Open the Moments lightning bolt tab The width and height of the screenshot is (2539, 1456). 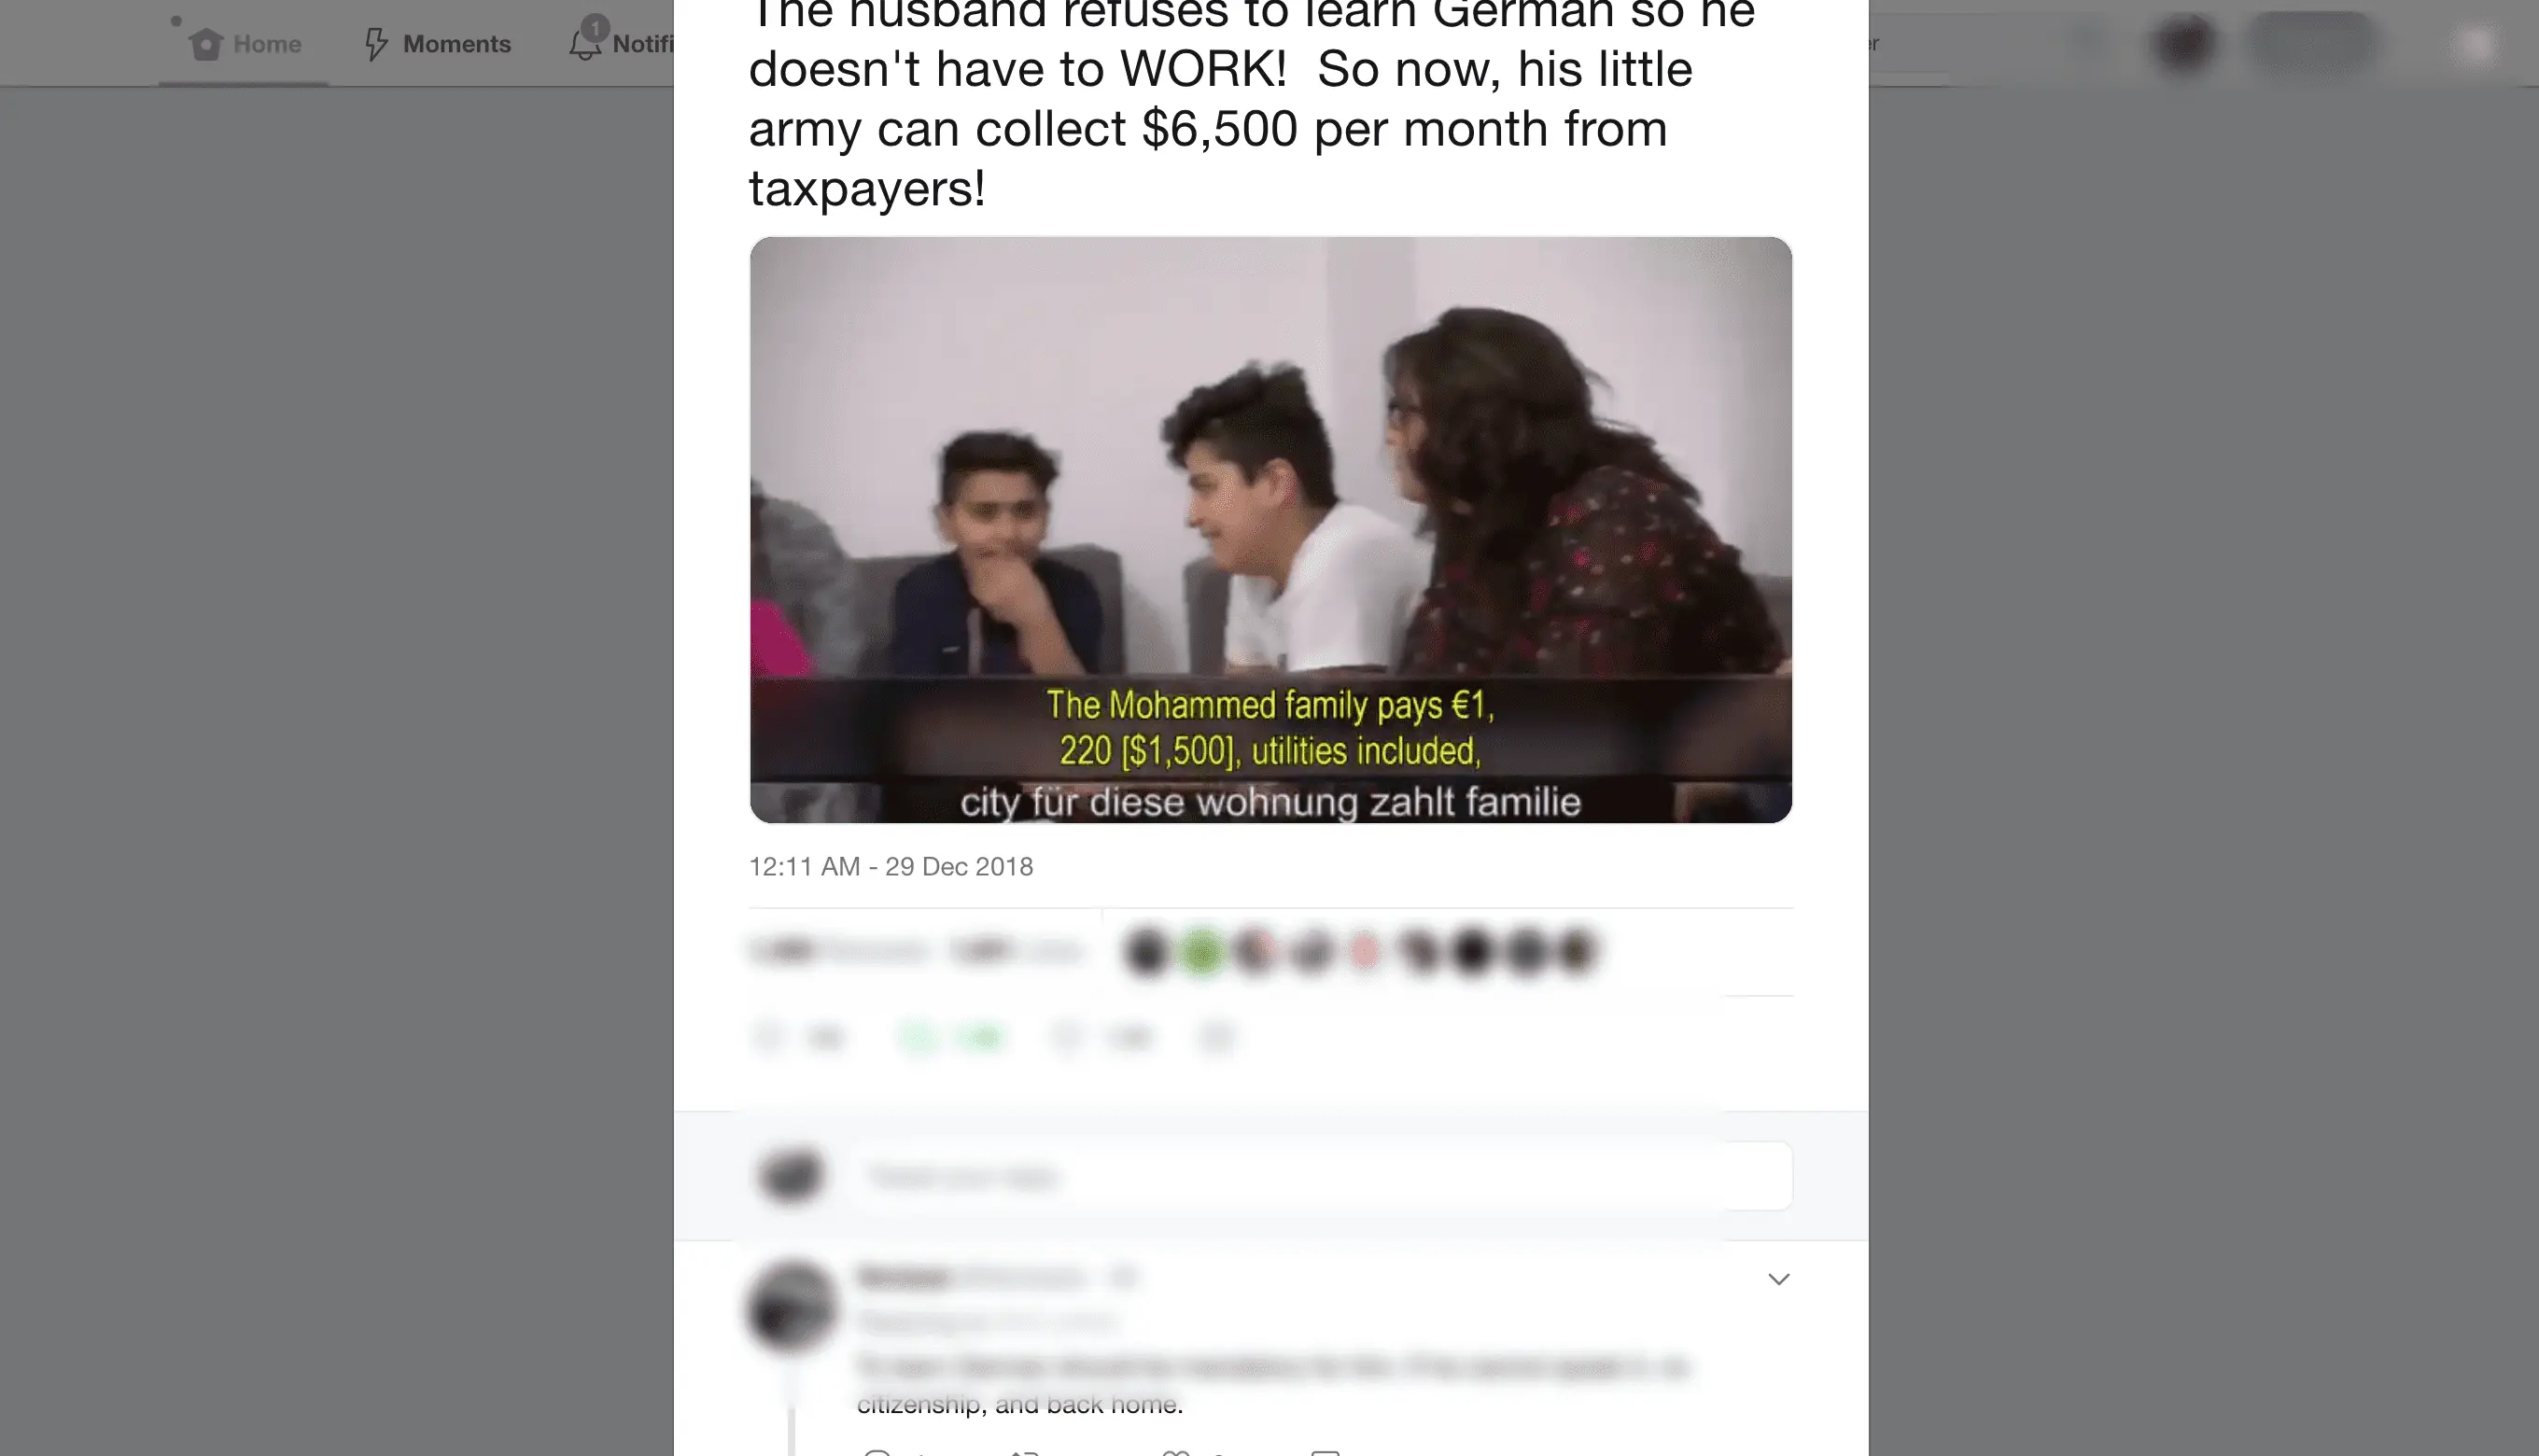pyautogui.click(x=437, y=44)
